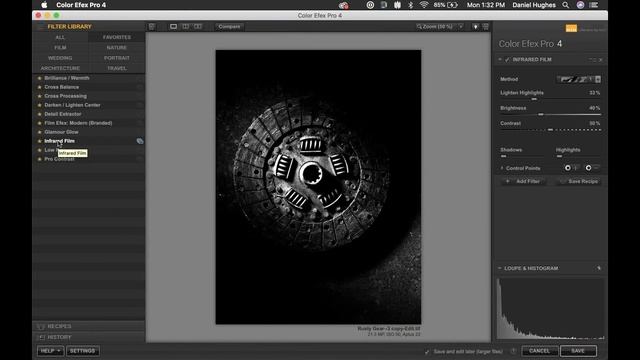Select side-by-side preview view icon
Image resolution: width=640 pixels, height=360 pixels.
click(x=198, y=27)
